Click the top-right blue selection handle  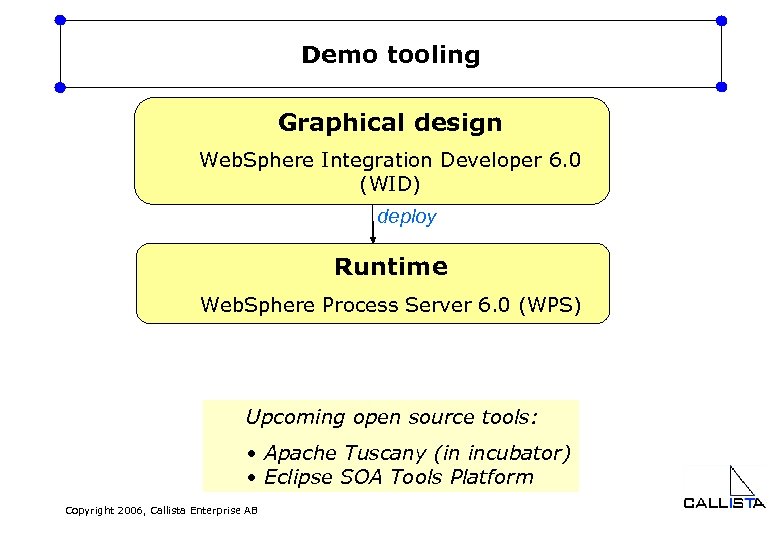coord(721,21)
